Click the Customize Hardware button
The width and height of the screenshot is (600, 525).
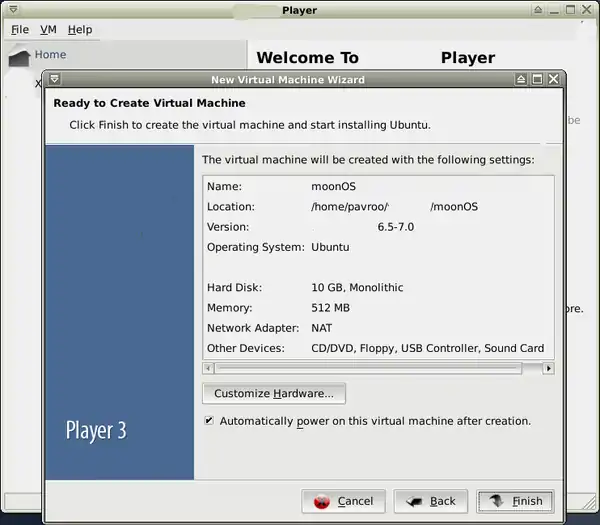274,393
